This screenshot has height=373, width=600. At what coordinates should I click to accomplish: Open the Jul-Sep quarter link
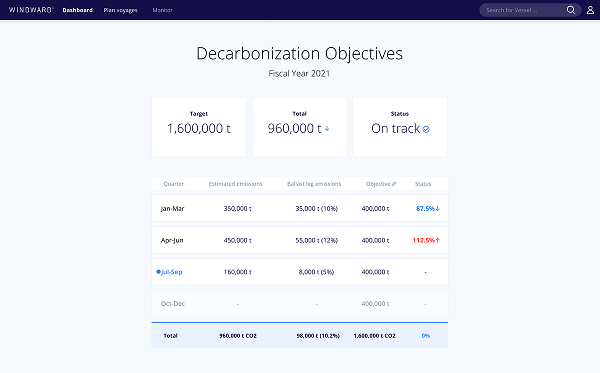pyautogui.click(x=171, y=272)
